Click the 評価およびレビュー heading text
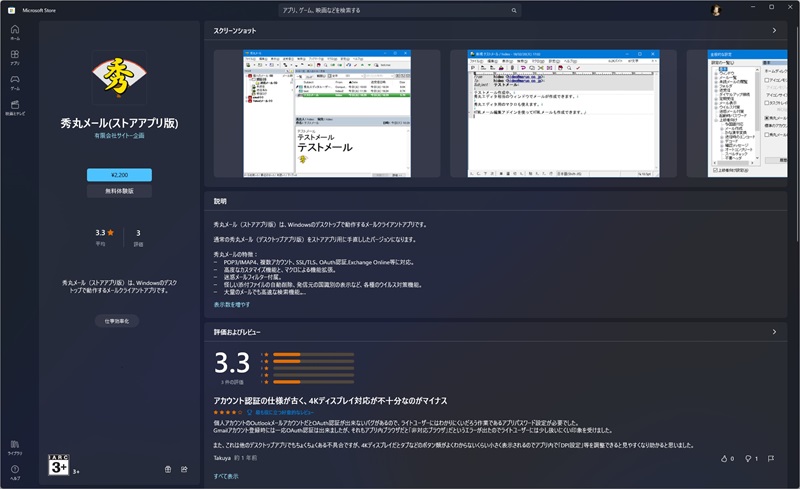Image resolution: width=800 pixels, height=489 pixels. click(237, 332)
